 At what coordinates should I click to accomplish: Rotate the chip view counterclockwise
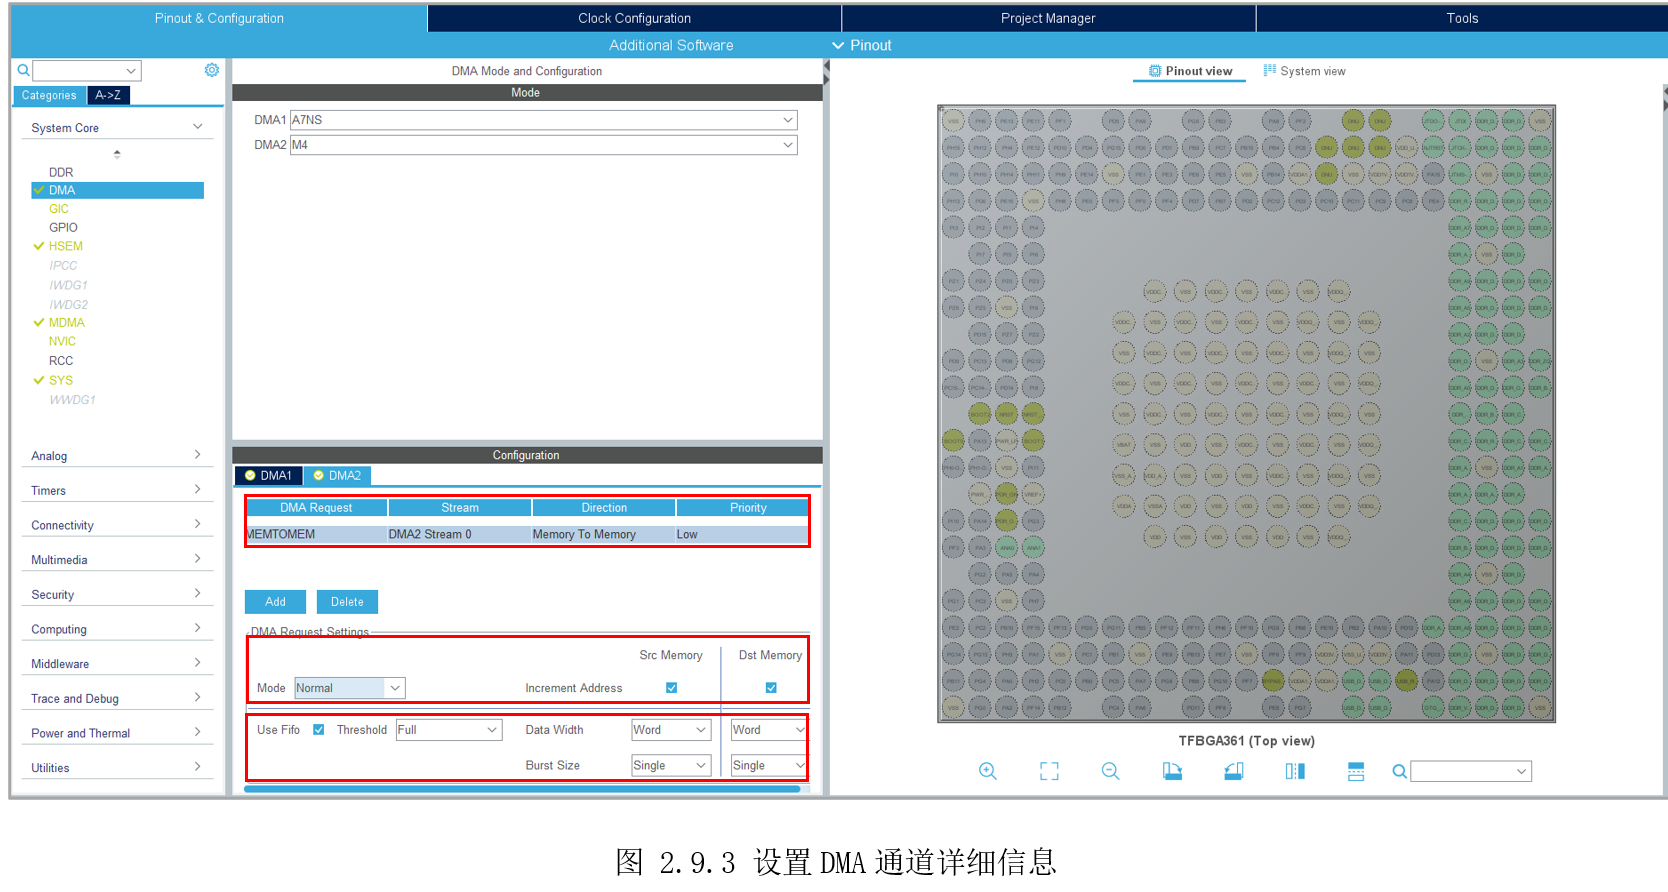(1234, 771)
